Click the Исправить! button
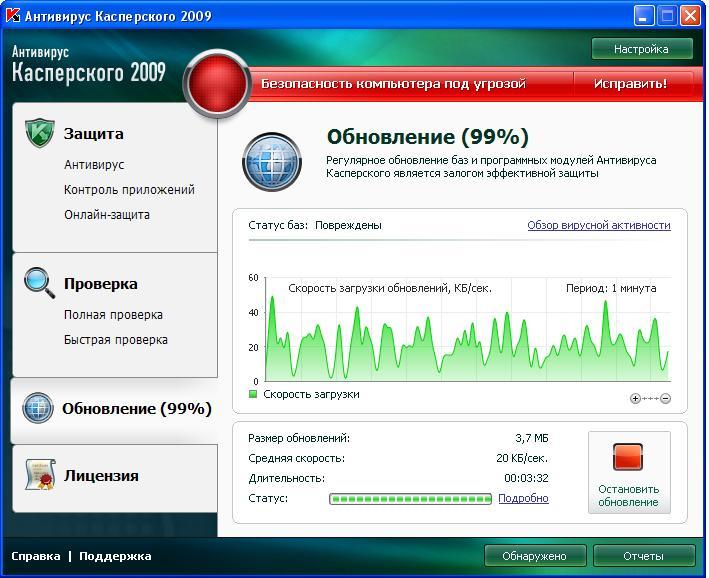The width and height of the screenshot is (709, 578). (630, 84)
